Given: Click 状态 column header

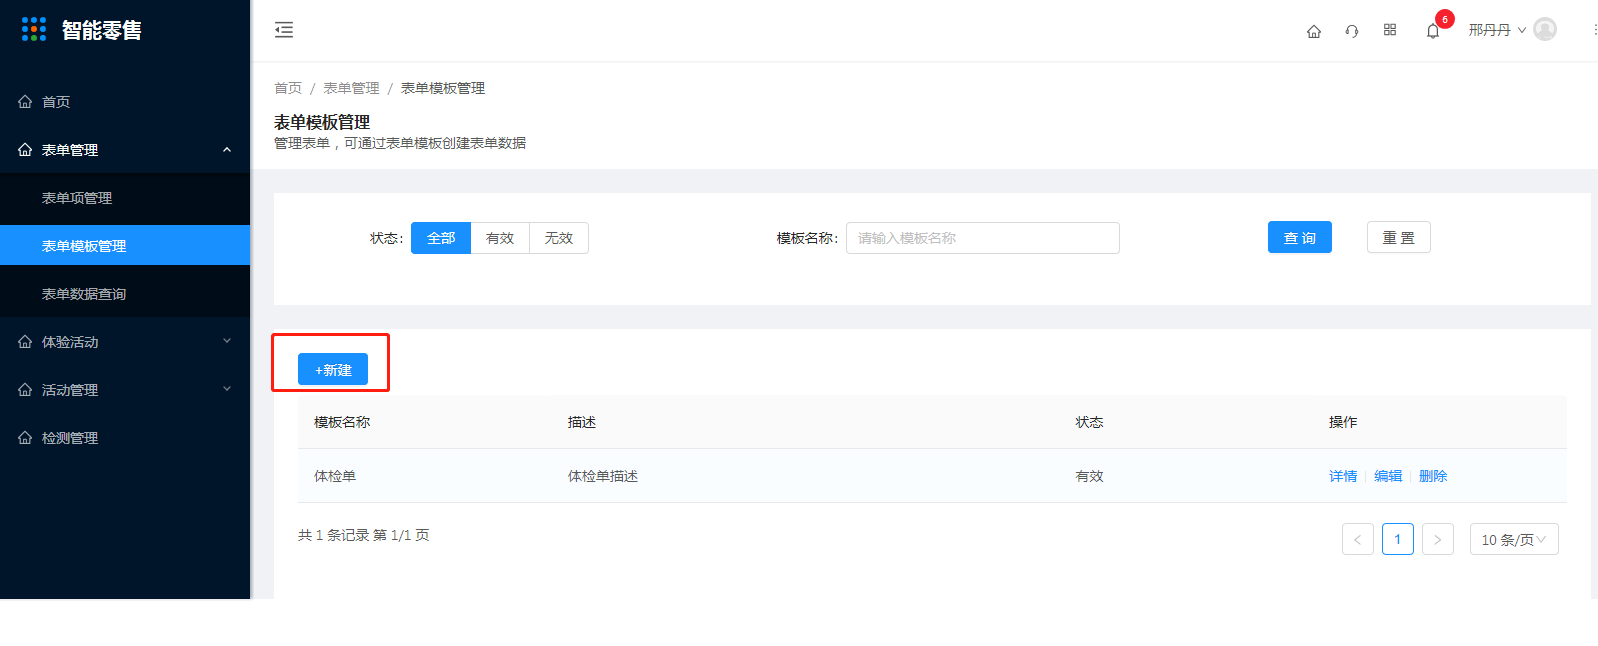Looking at the screenshot, I should pyautogui.click(x=1089, y=422).
